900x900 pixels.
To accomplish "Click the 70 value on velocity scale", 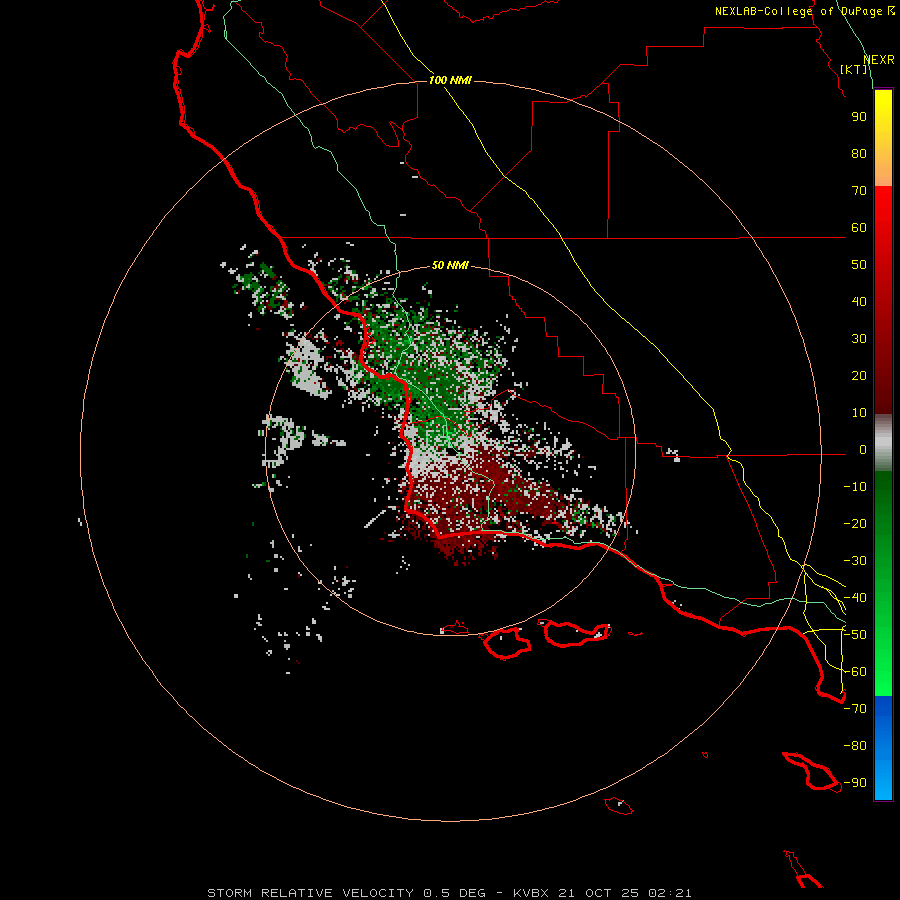I will pos(859,191).
